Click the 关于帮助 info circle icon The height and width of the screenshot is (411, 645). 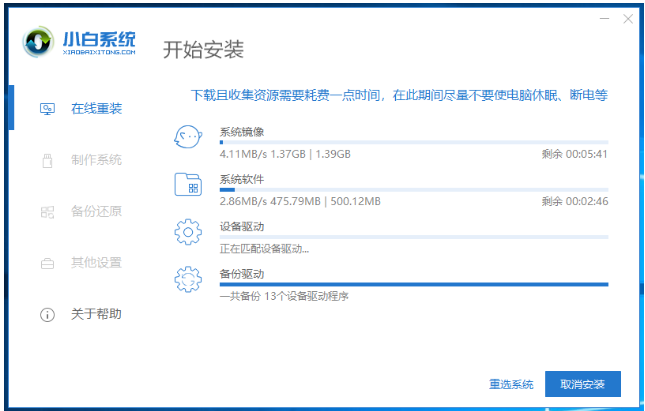pos(47,315)
